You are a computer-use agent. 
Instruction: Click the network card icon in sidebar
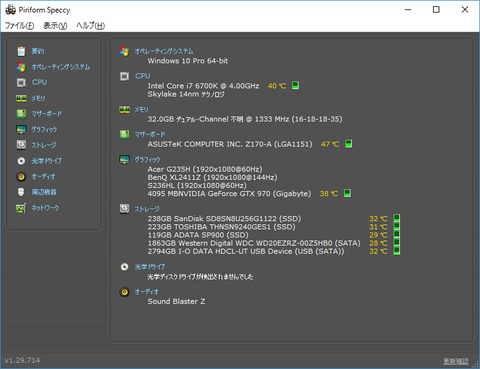tap(21, 208)
